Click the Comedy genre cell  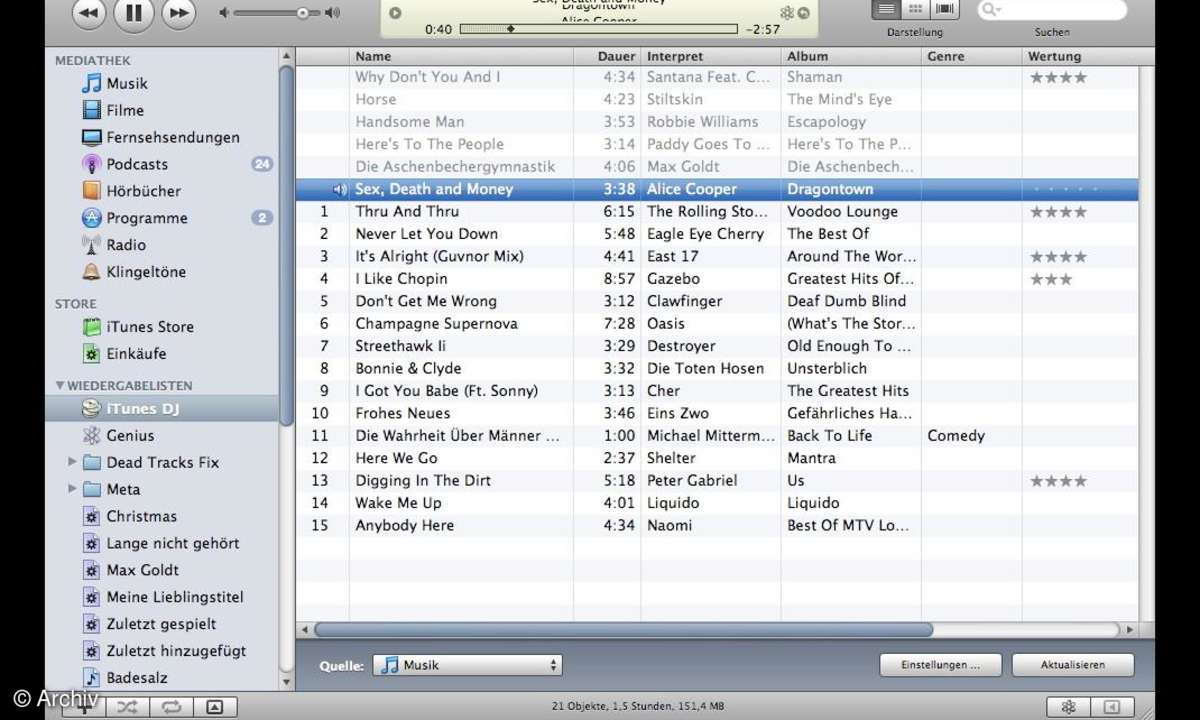956,436
